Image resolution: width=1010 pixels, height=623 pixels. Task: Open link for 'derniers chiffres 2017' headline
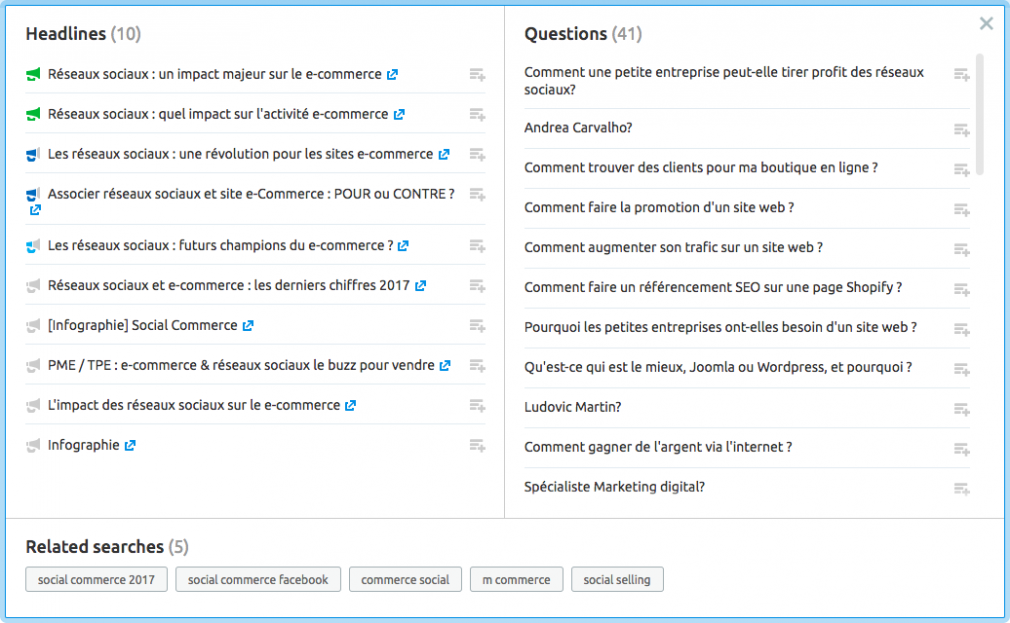[421, 286]
